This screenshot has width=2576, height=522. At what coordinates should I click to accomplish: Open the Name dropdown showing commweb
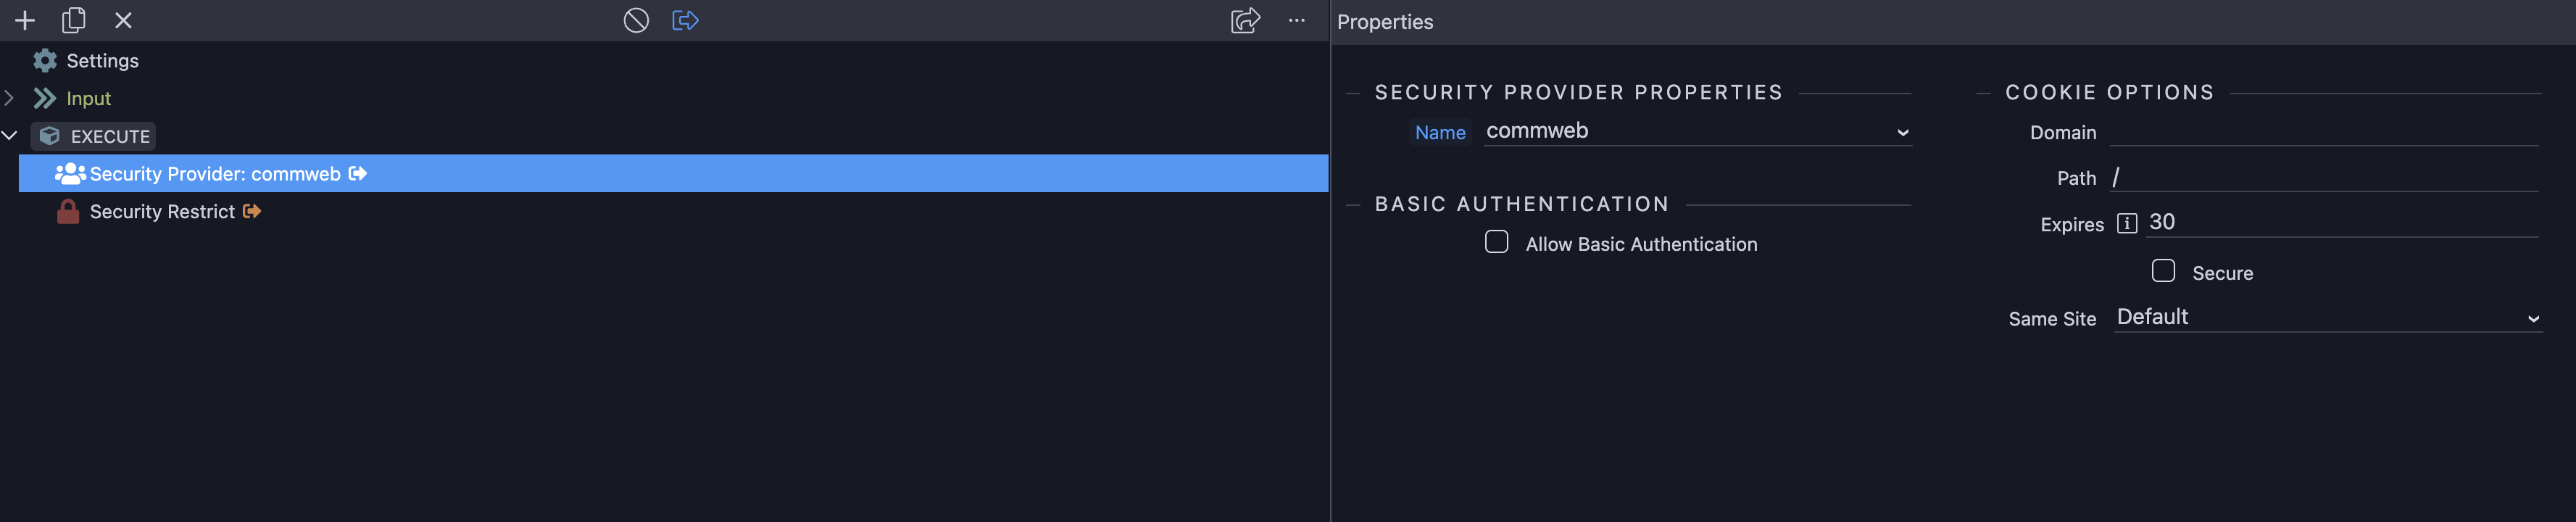tap(1697, 131)
